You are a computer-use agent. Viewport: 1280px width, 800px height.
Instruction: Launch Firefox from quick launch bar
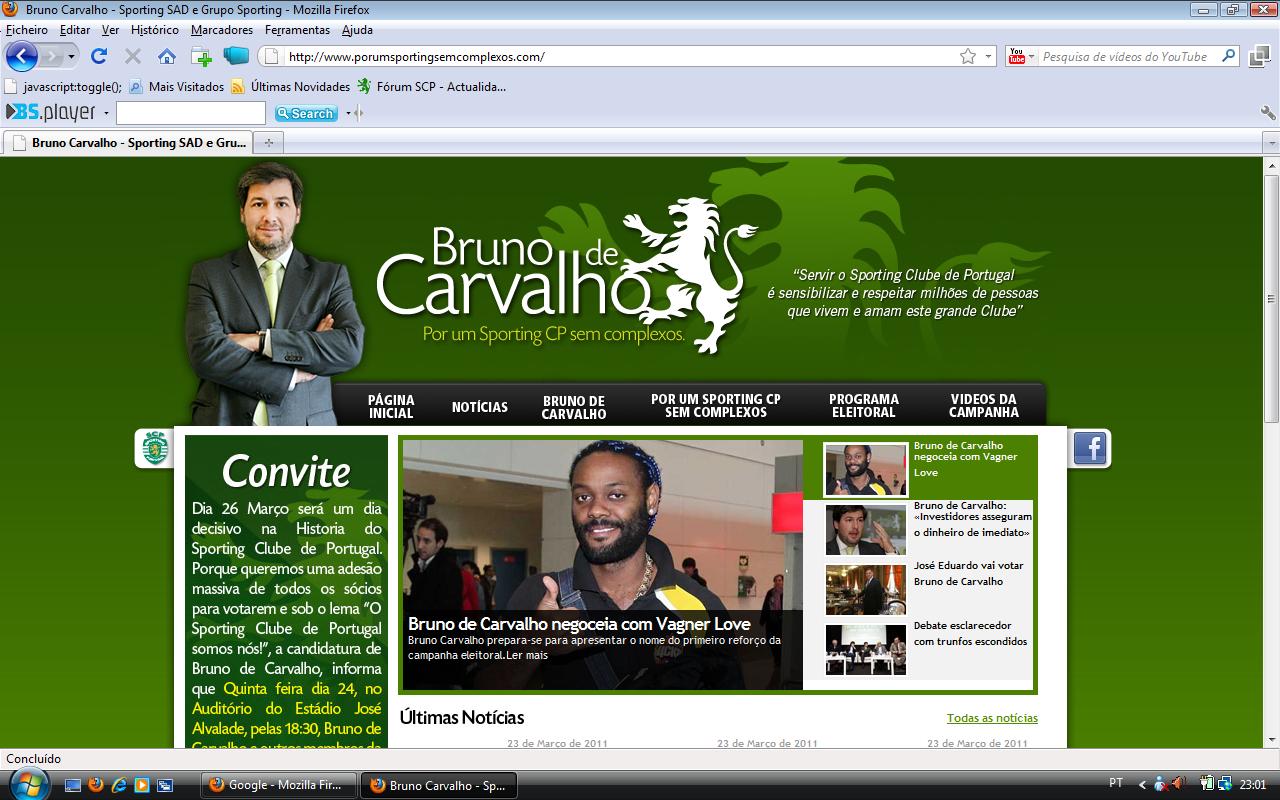(96, 785)
